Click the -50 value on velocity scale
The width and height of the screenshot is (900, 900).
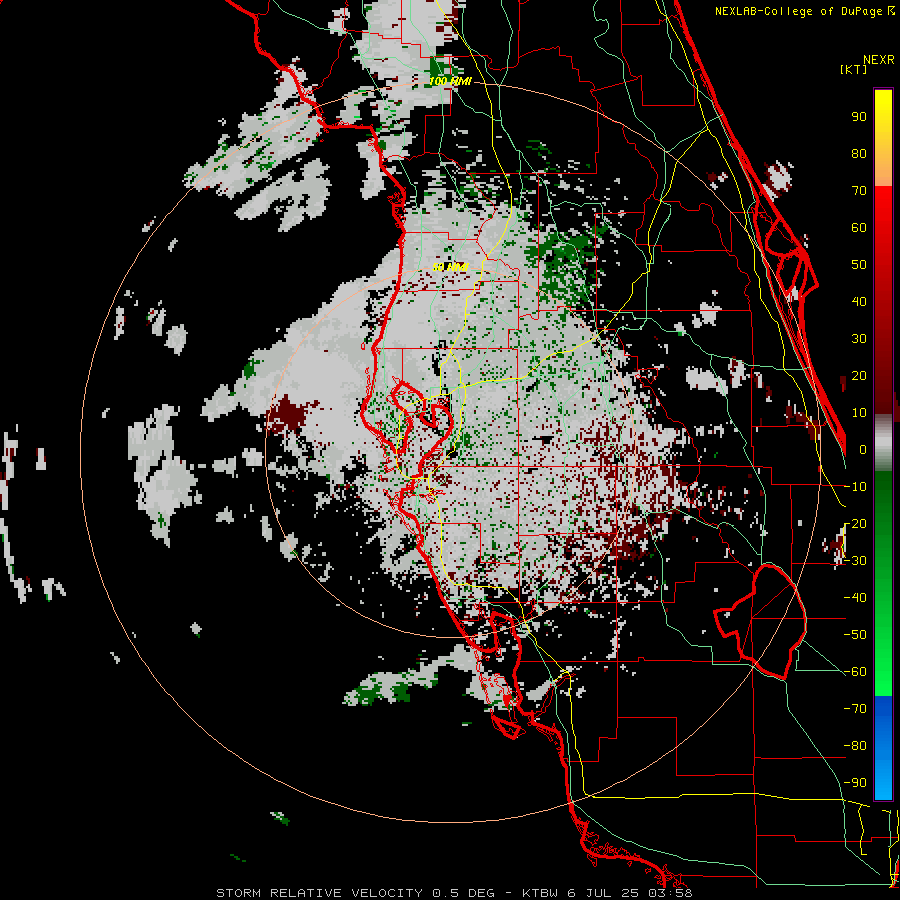tap(855, 635)
